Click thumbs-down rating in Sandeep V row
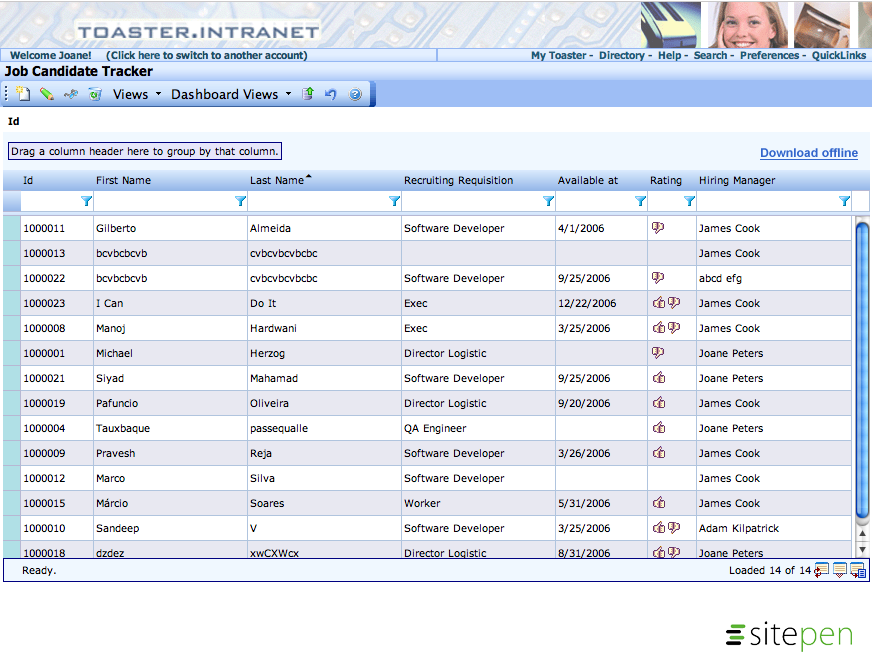The width and height of the screenshot is (874, 664). coord(674,527)
